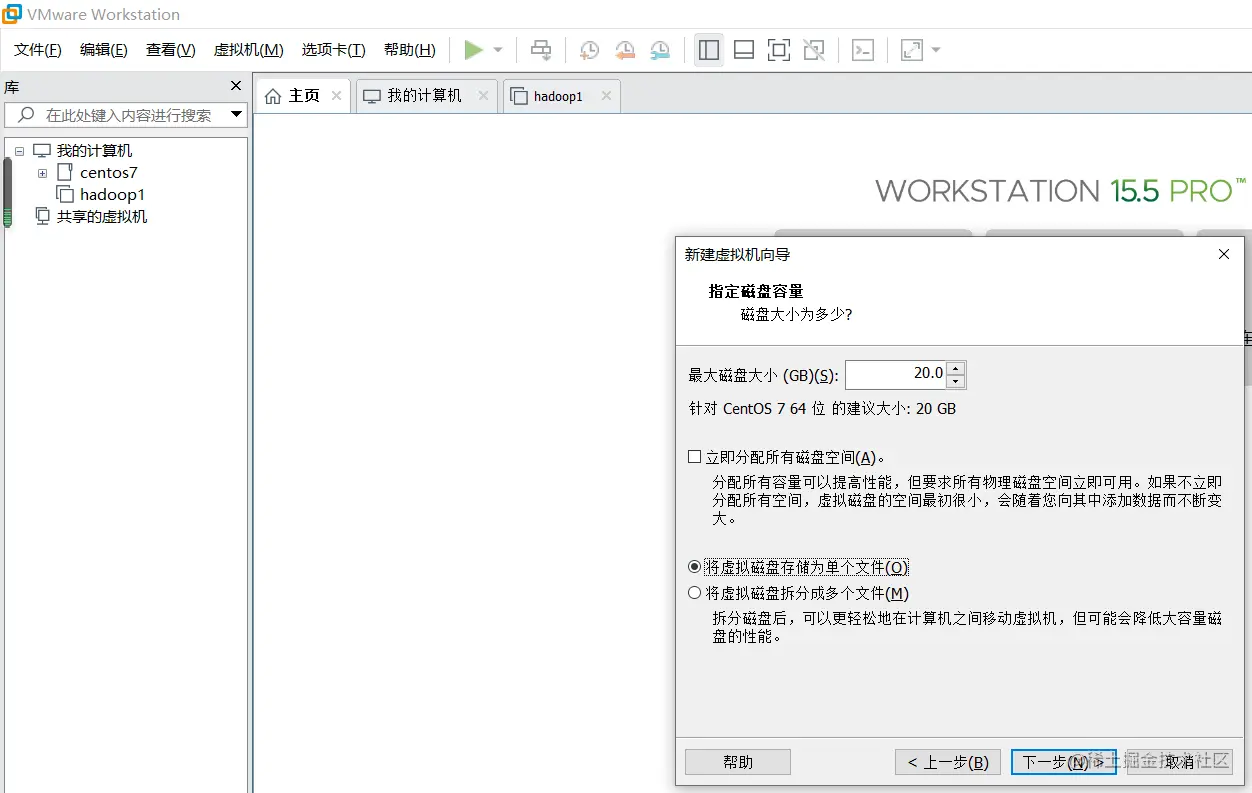This screenshot has width=1252, height=793.
Task: Click the 指定磁盘容量 heading text
Action: click(756, 291)
